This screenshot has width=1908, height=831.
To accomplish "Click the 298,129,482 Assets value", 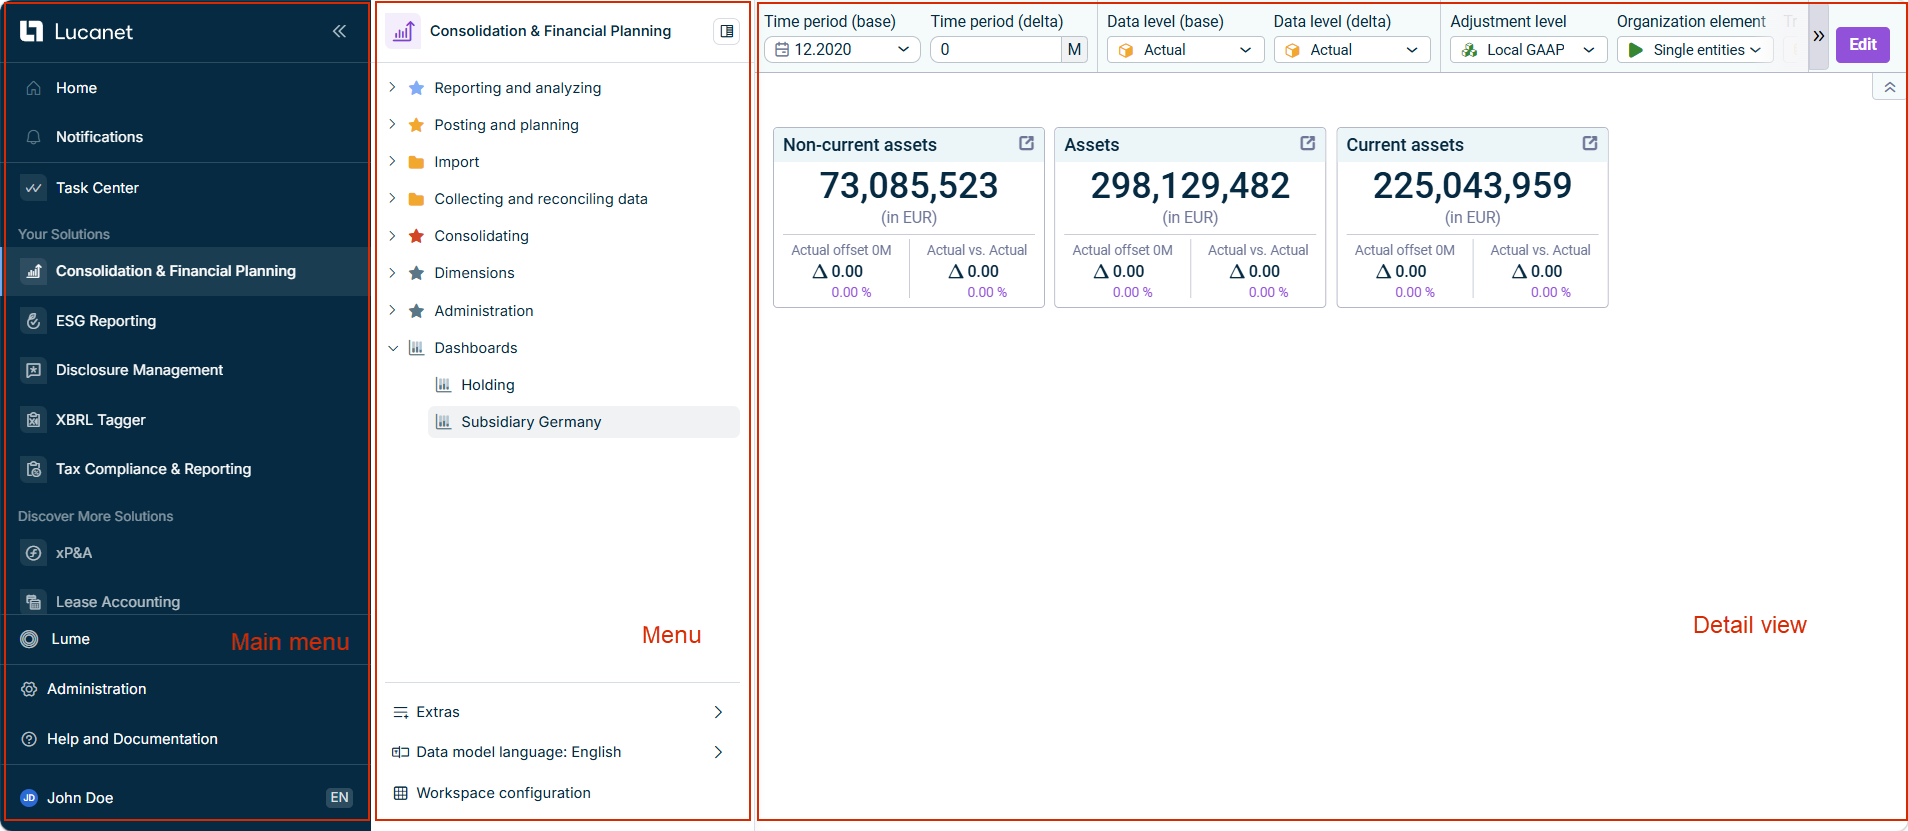I will pyautogui.click(x=1190, y=186).
